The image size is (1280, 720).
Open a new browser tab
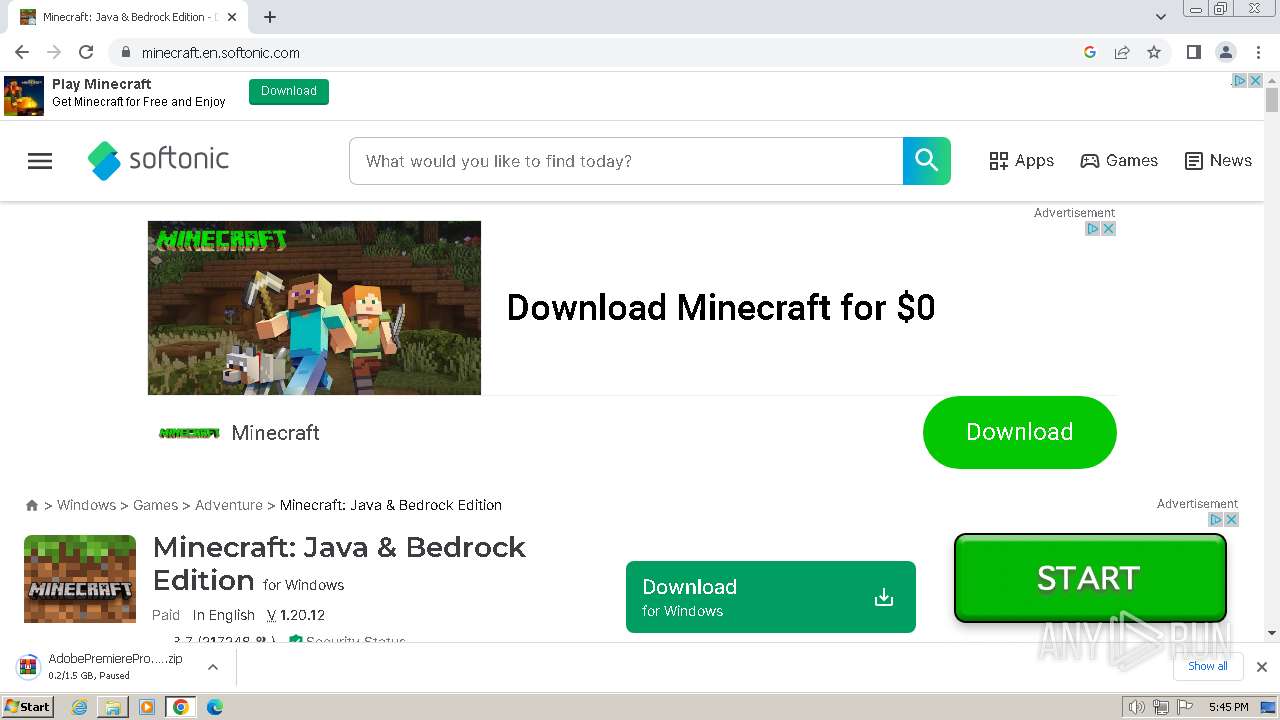(x=270, y=17)
